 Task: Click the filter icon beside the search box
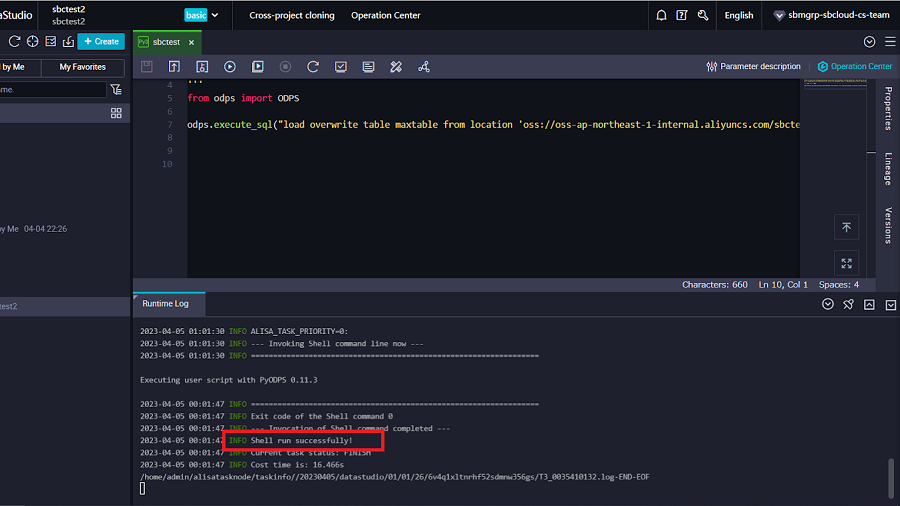point(116,90)
